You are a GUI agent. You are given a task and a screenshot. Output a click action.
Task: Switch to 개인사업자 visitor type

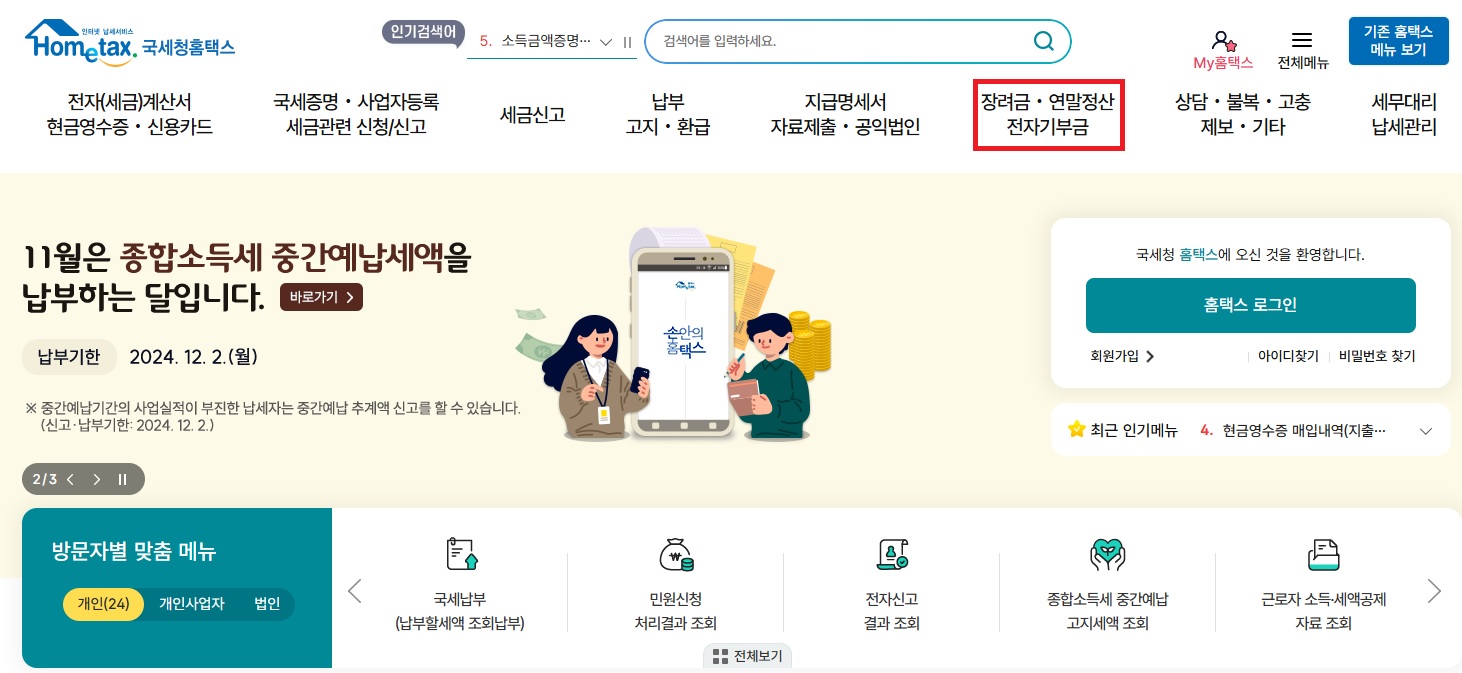point(192,604)
